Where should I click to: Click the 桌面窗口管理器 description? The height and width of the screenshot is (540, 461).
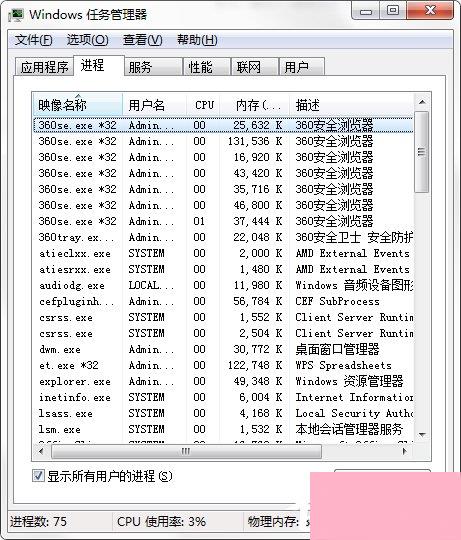click(337, 349)
